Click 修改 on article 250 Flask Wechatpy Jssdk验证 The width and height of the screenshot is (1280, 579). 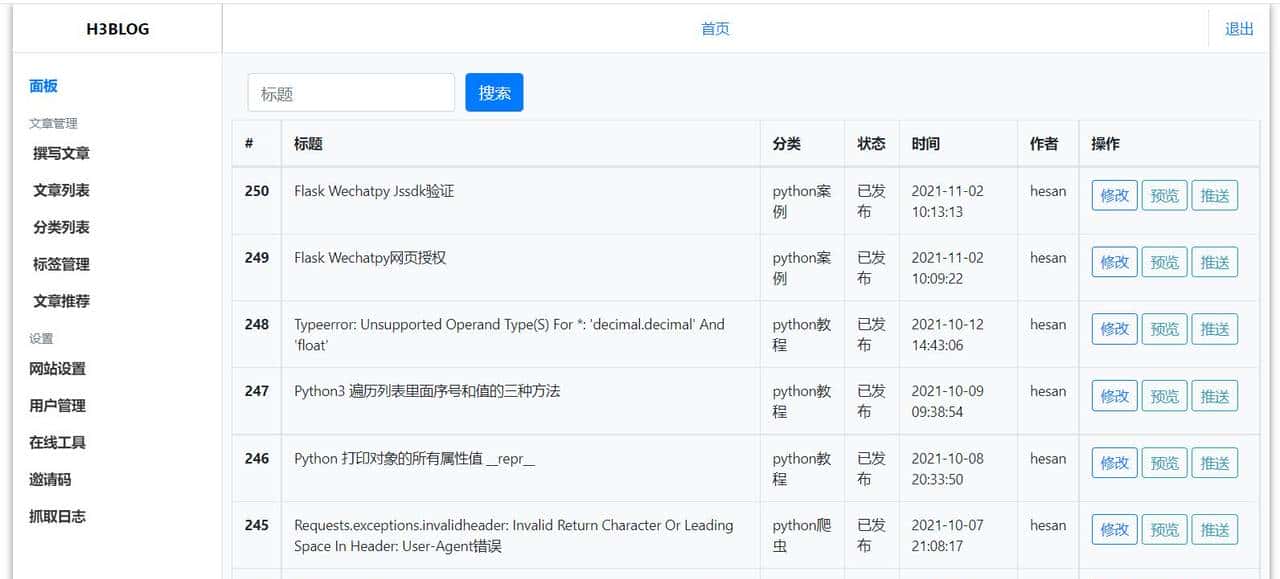click(x=1113, y=196)
